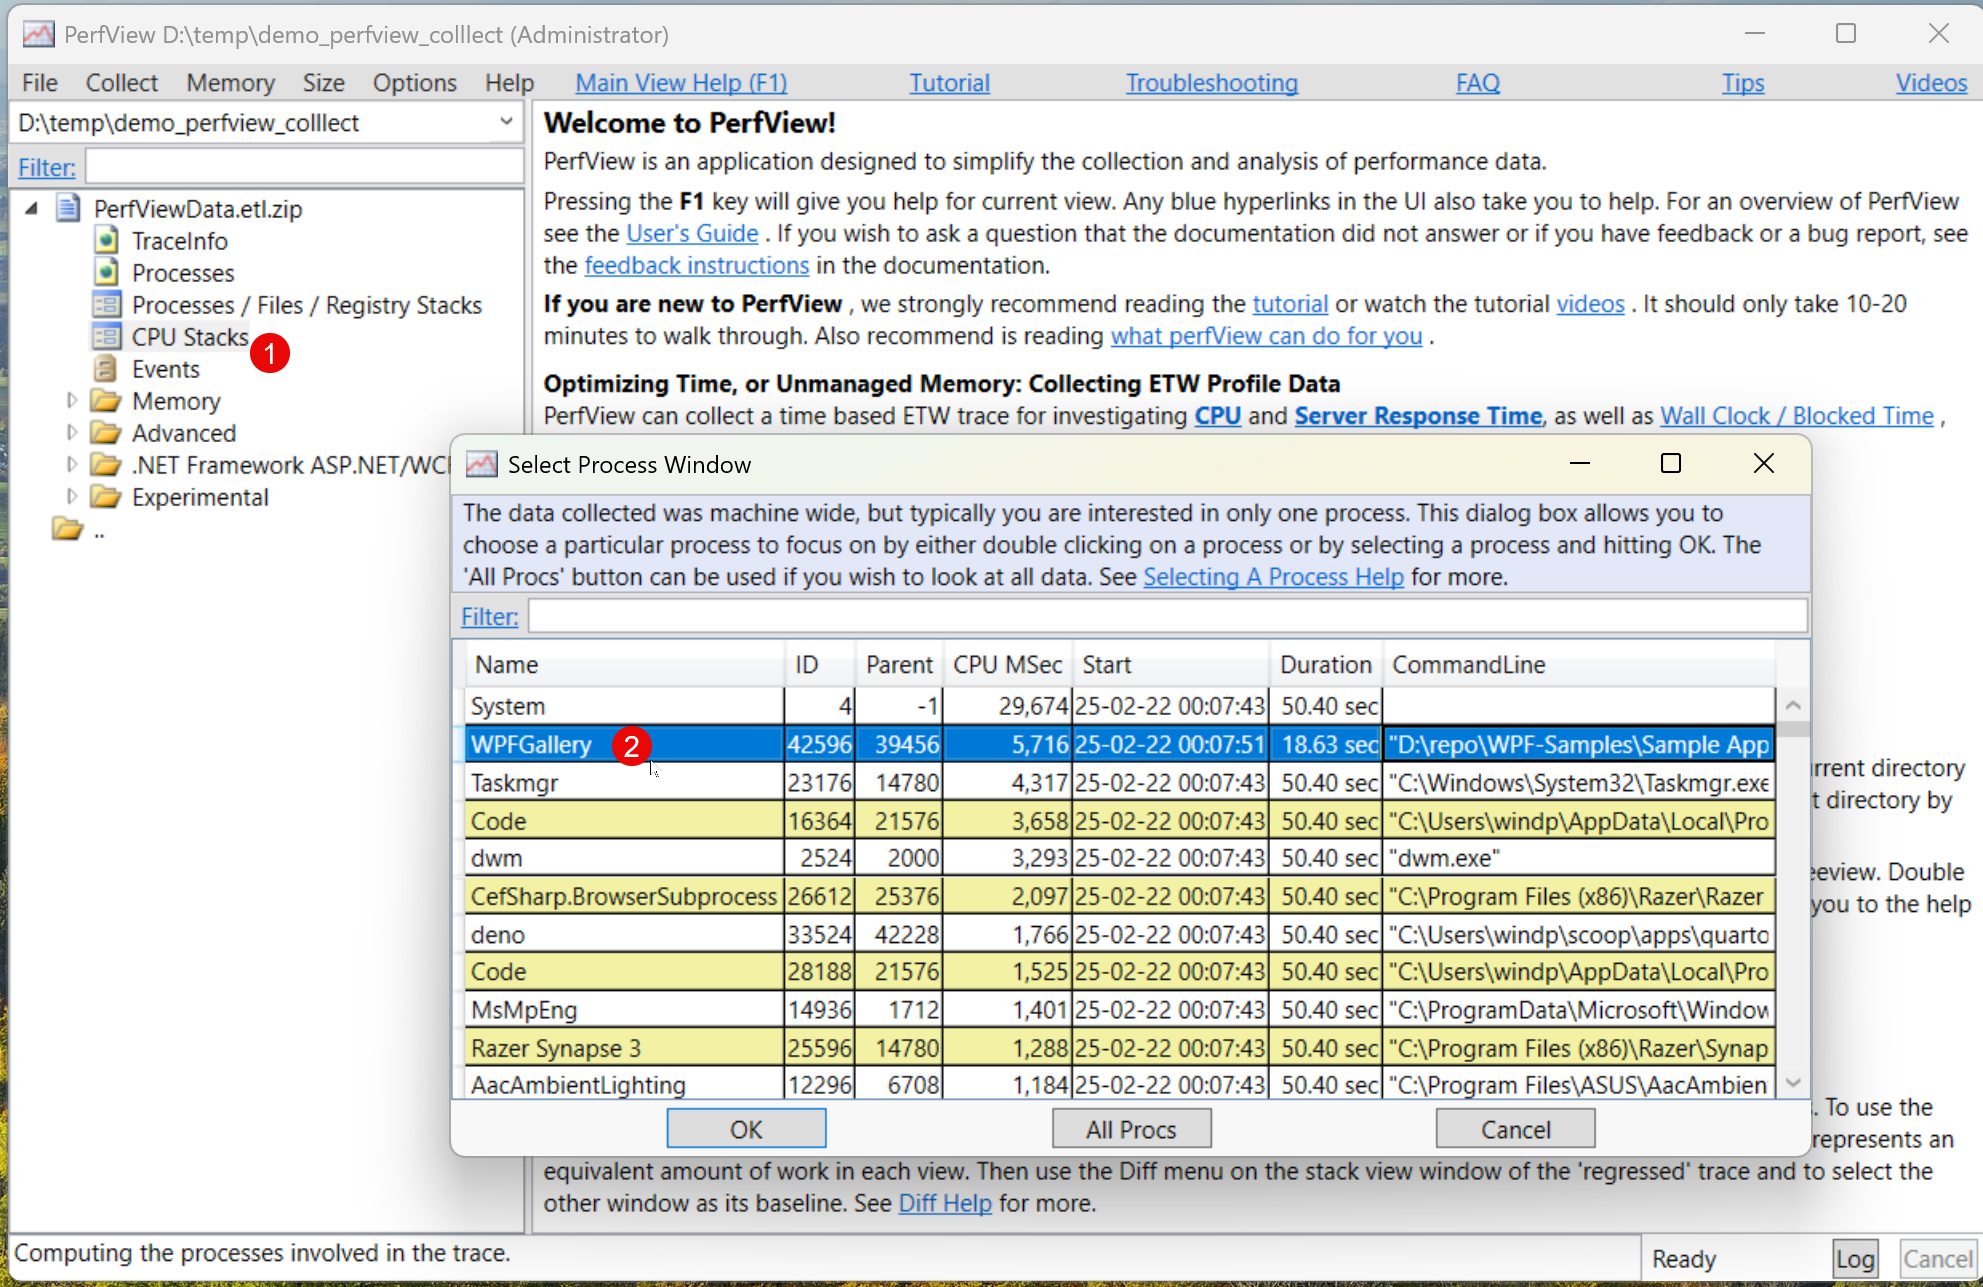Click the PerfViewData.etl.zip file icon
The height and width of the screenshot is (1287, 1983).
click(68, 208)
